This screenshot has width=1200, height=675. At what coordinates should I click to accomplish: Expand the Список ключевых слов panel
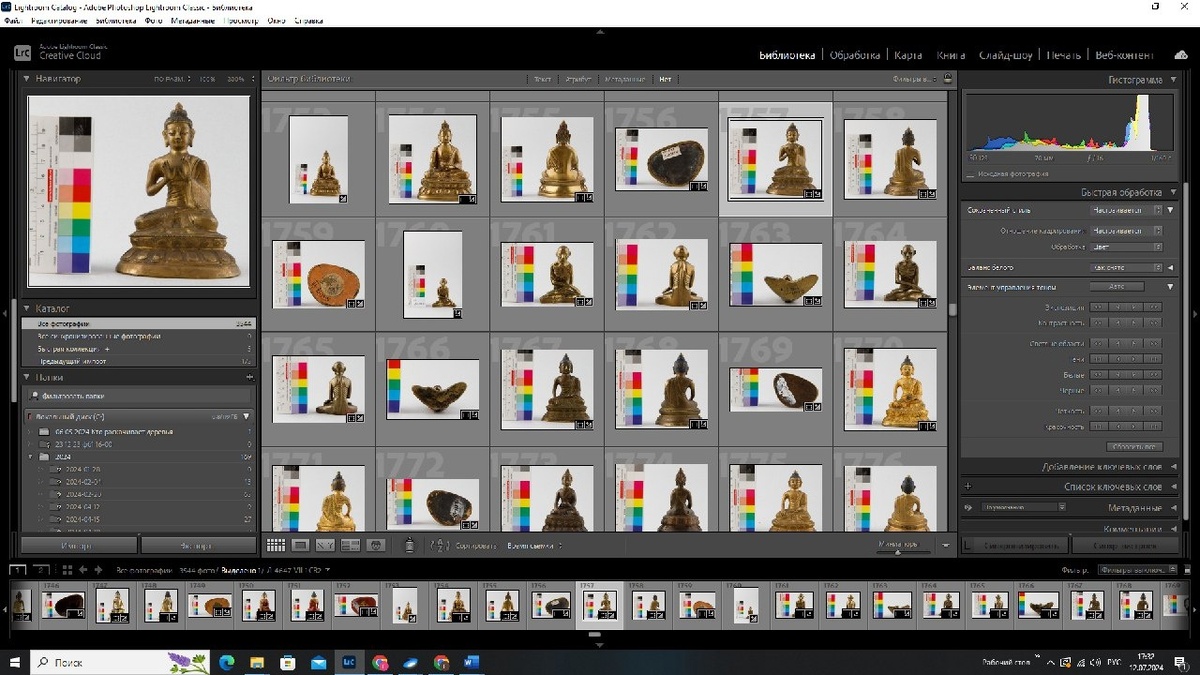[1172, 487]
